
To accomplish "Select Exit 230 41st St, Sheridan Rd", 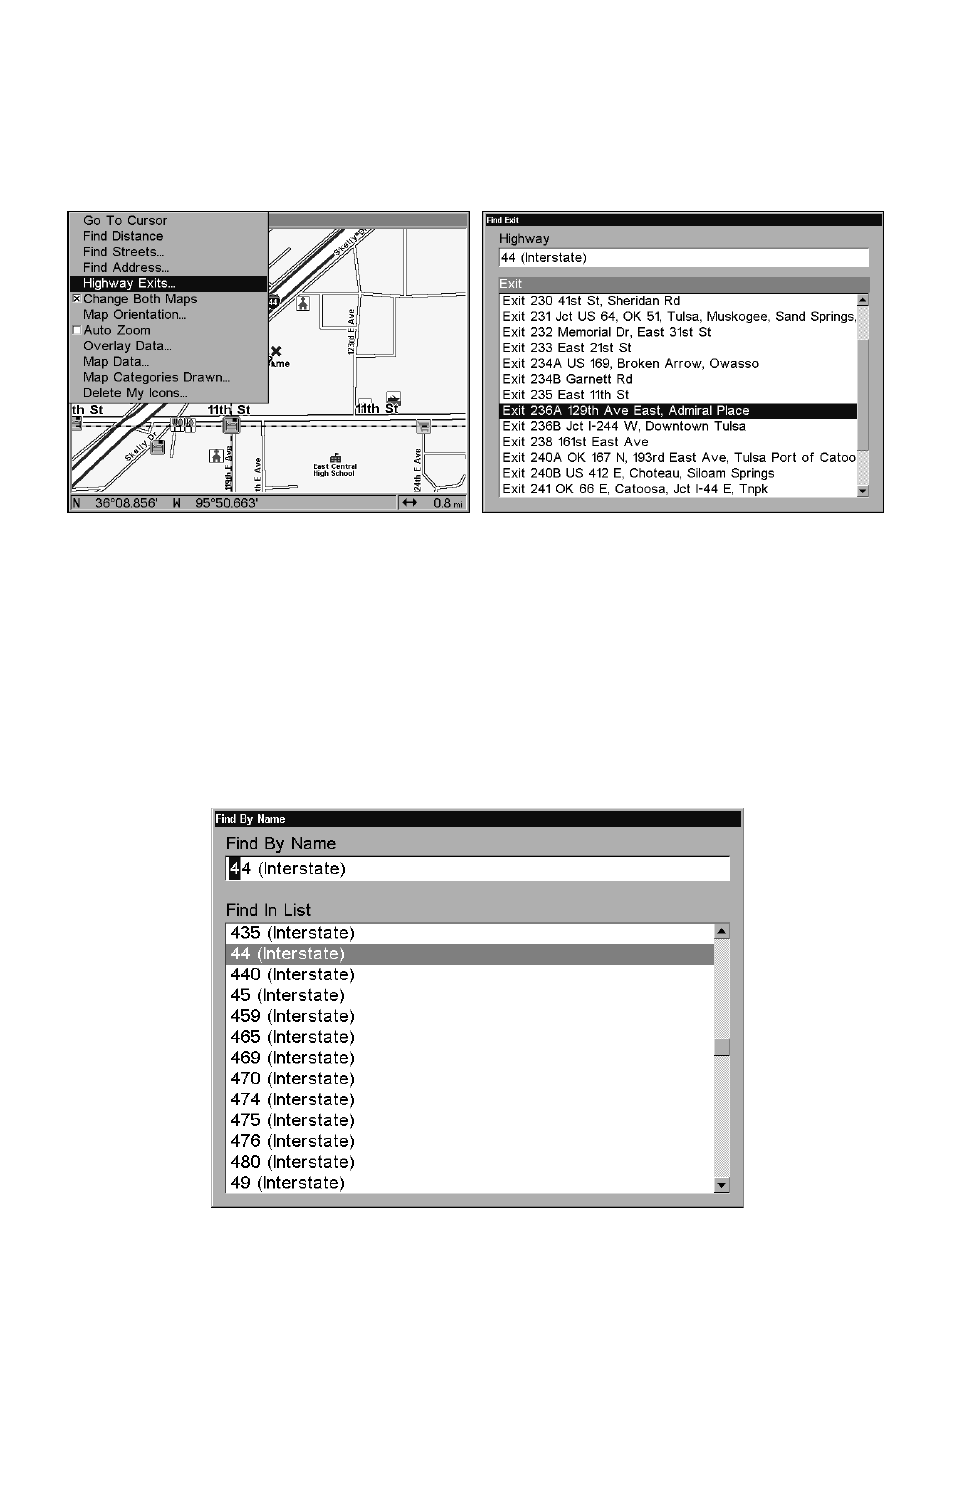I will pyautogui.click(x=678, y=301).
